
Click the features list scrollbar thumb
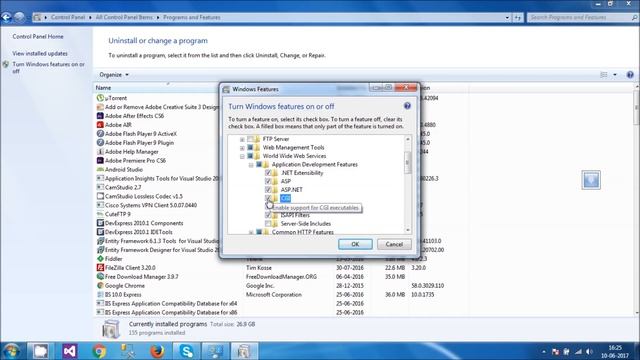(407, 162)
